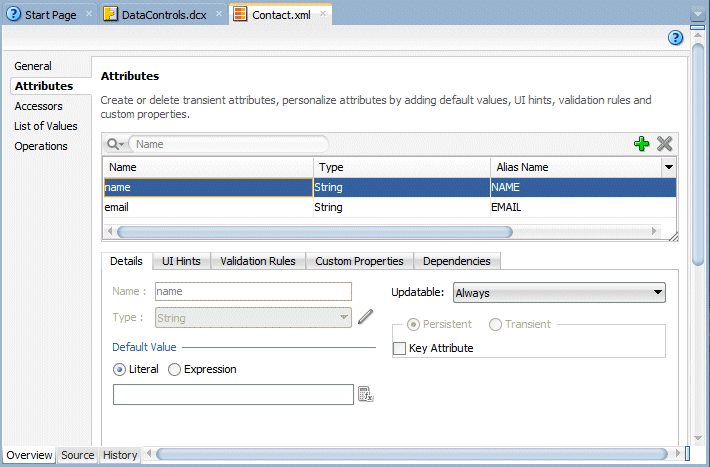Image resolution: width=710 pixels, height=467 pixels.
Task: Click the editor vertical scrollbar thumb
Action: pos(698,154)
